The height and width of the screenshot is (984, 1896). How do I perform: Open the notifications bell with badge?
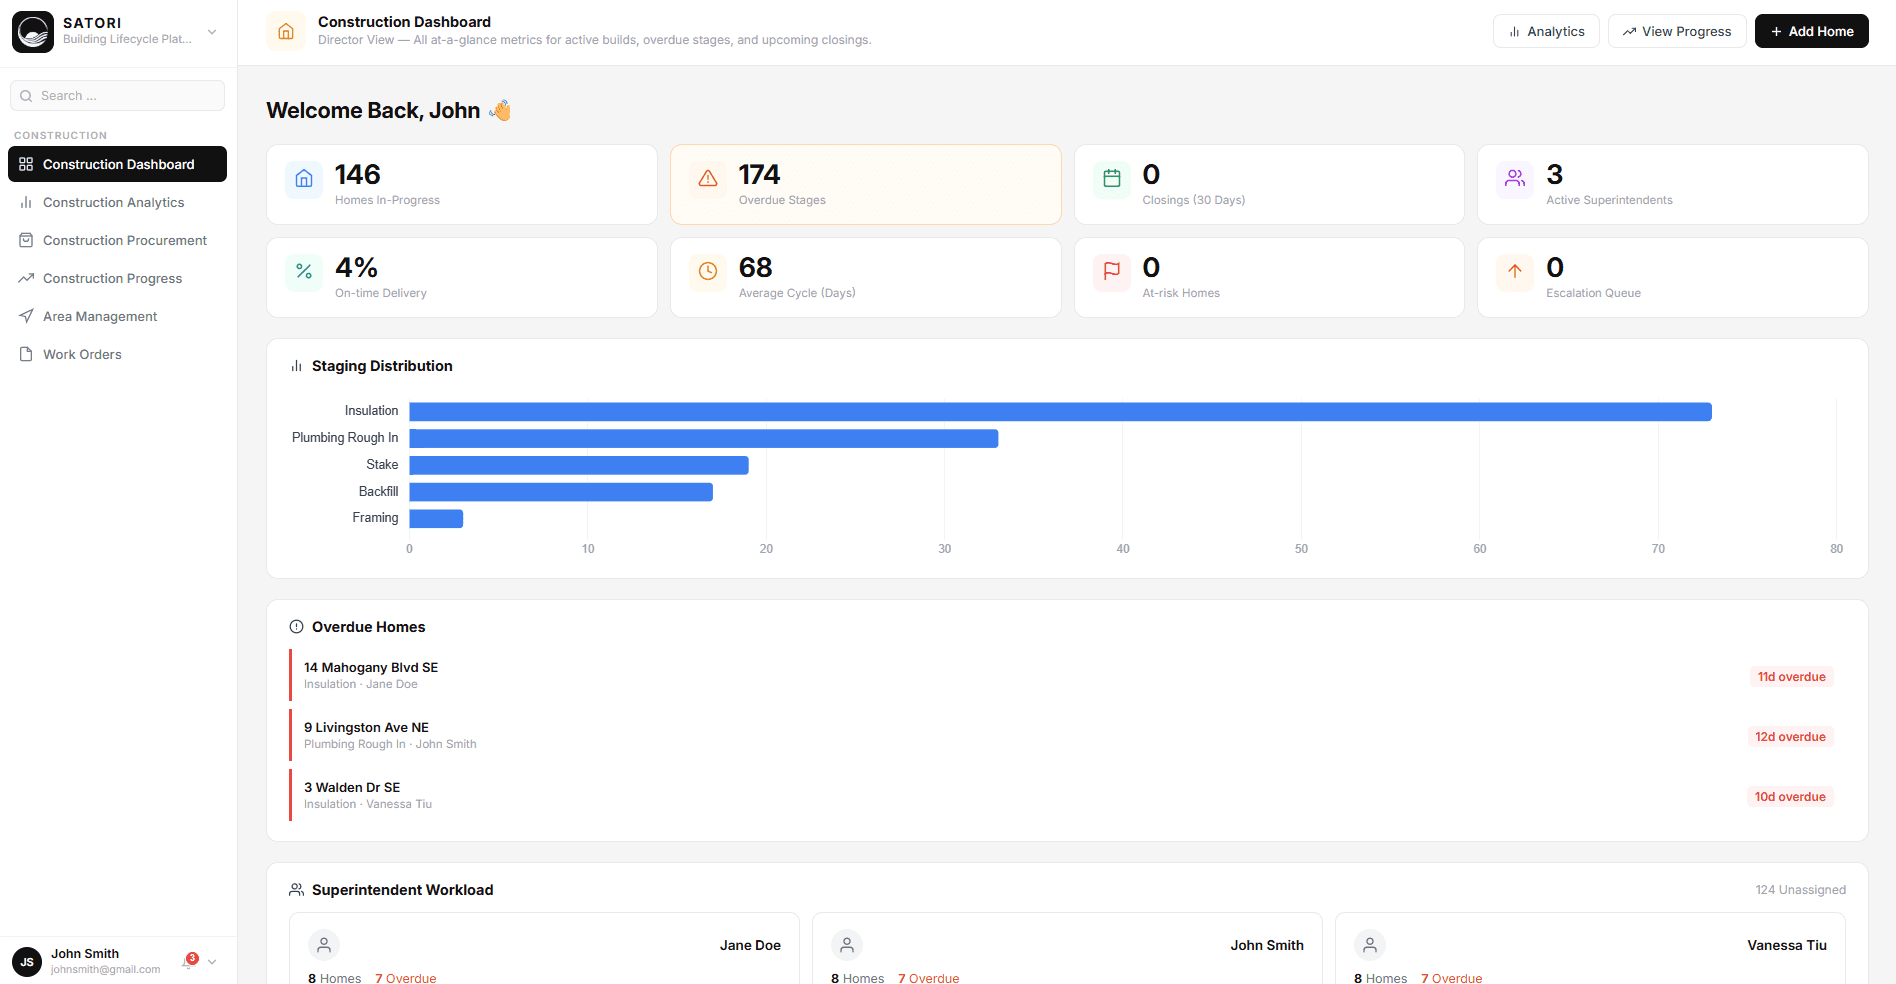pos(189,961)
